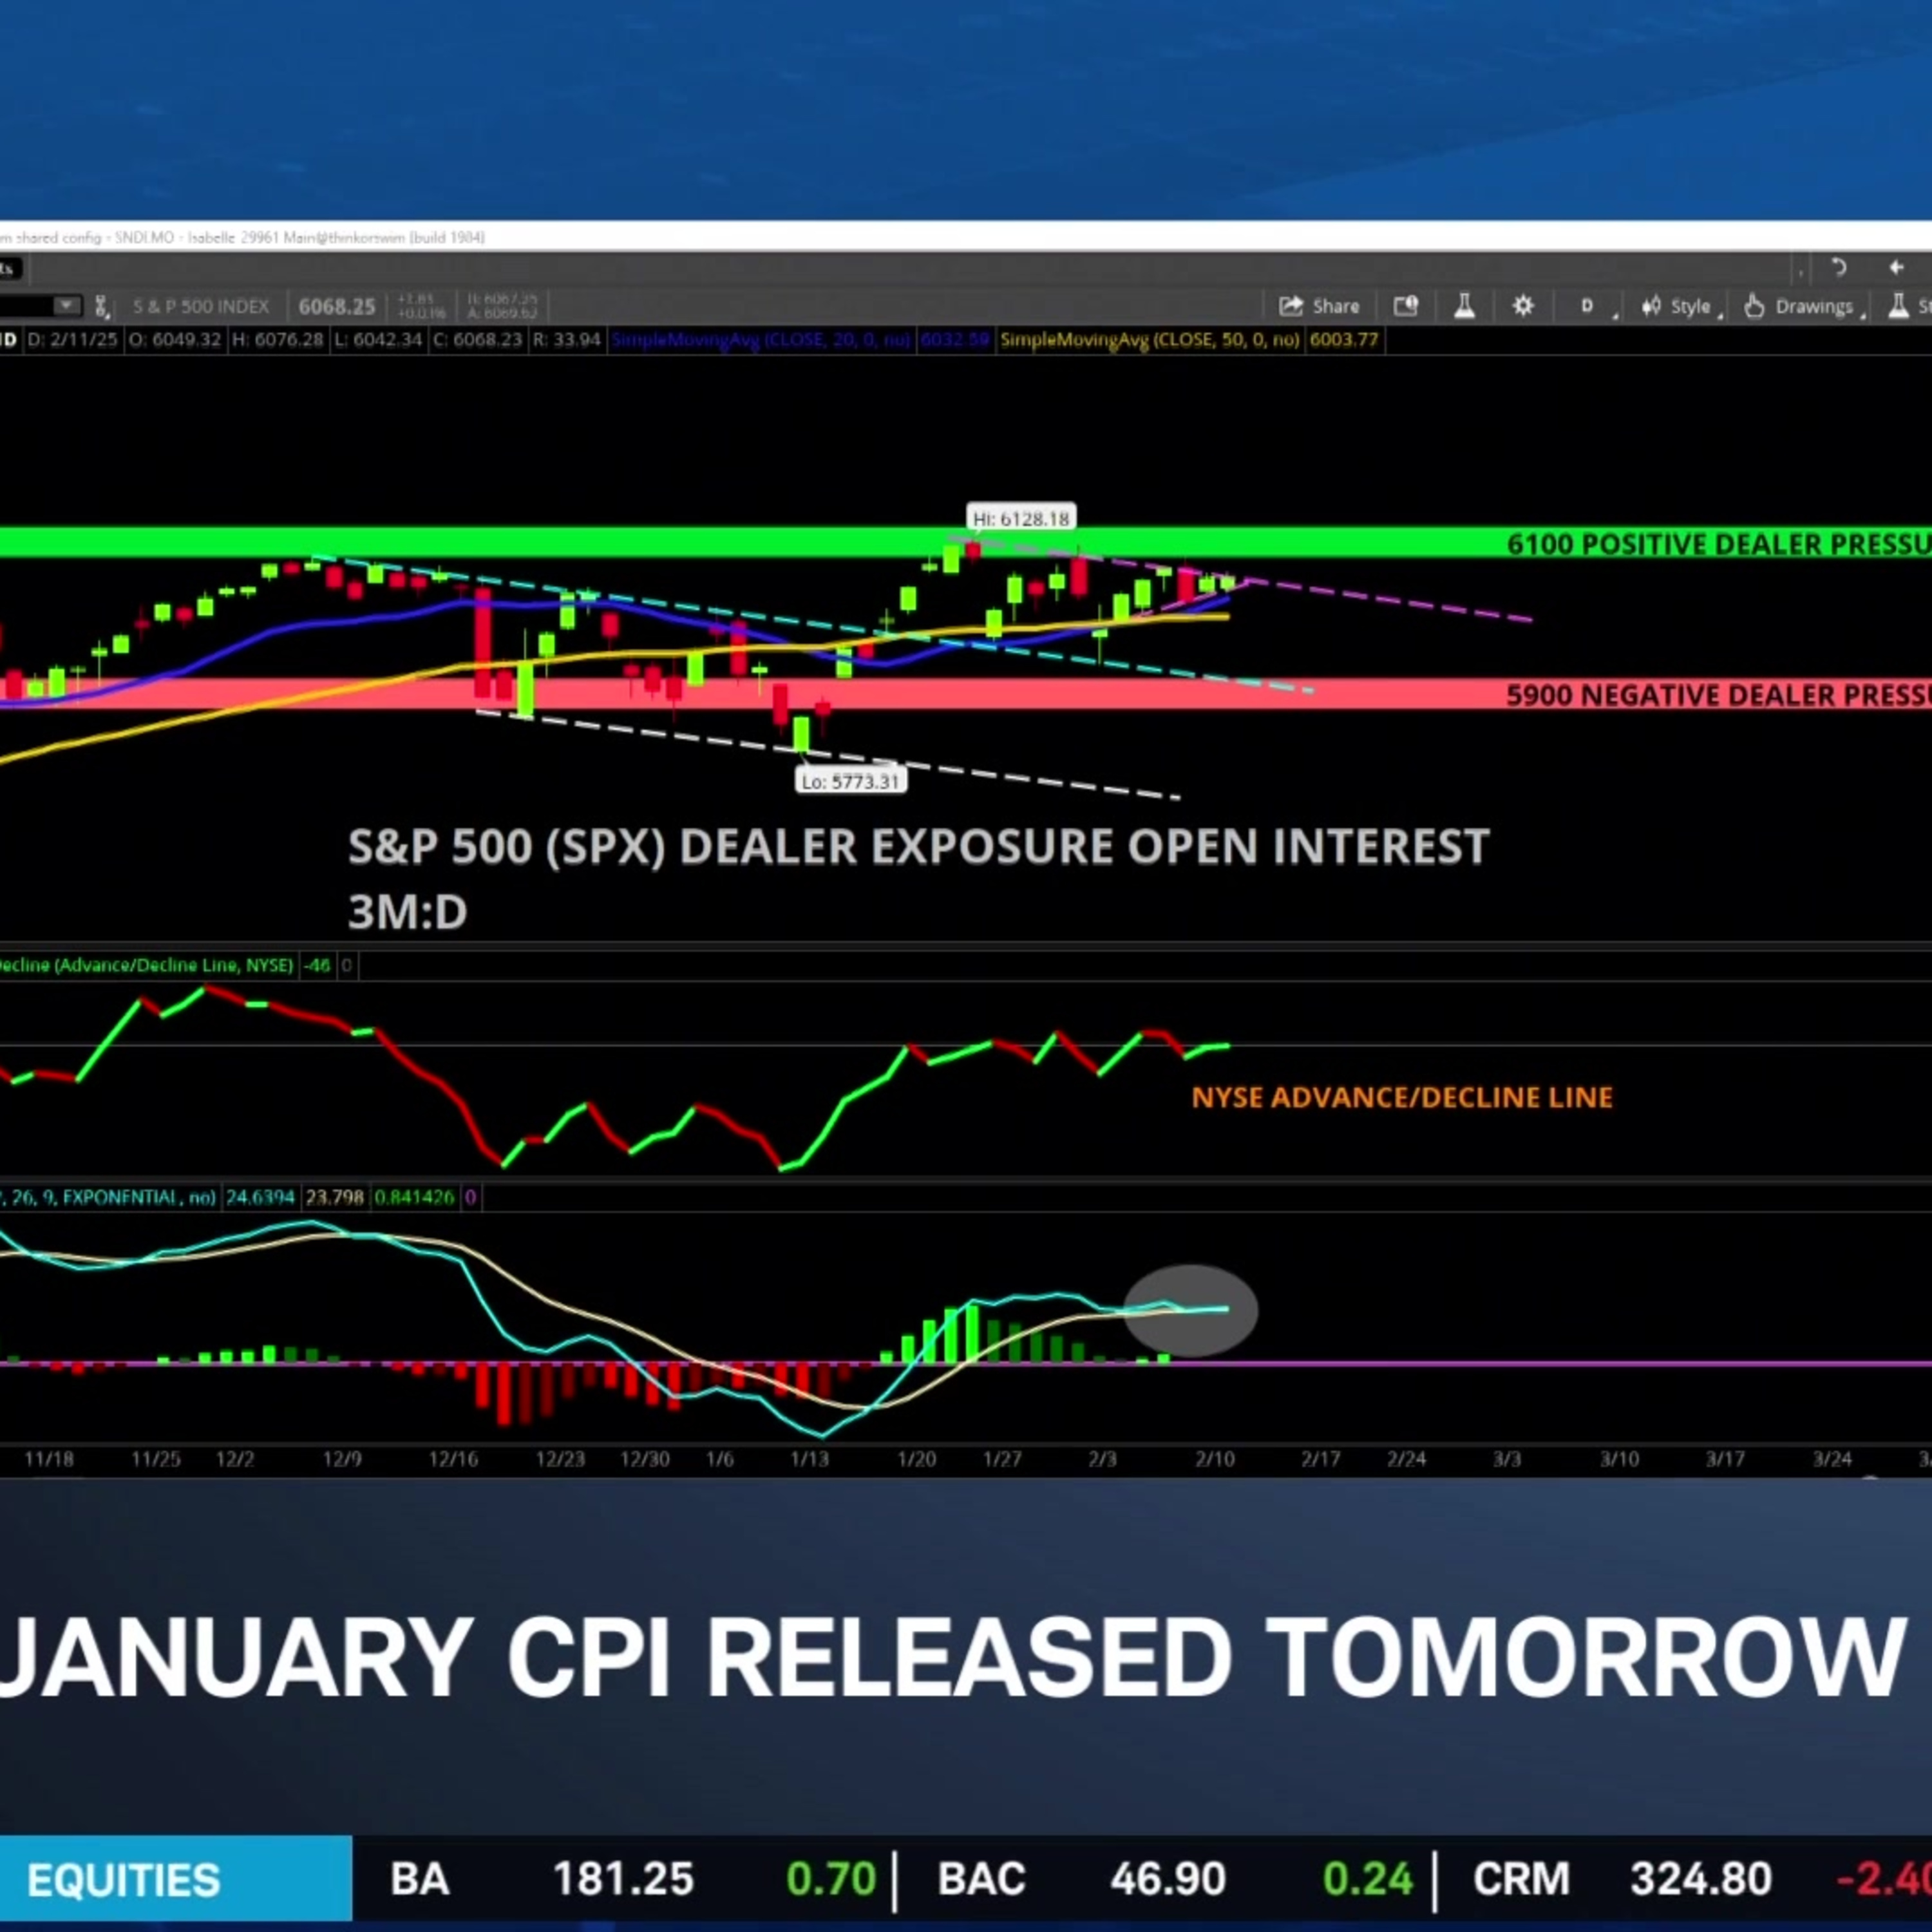Click the 11/18 date on time axis

tap(49, 1459)
